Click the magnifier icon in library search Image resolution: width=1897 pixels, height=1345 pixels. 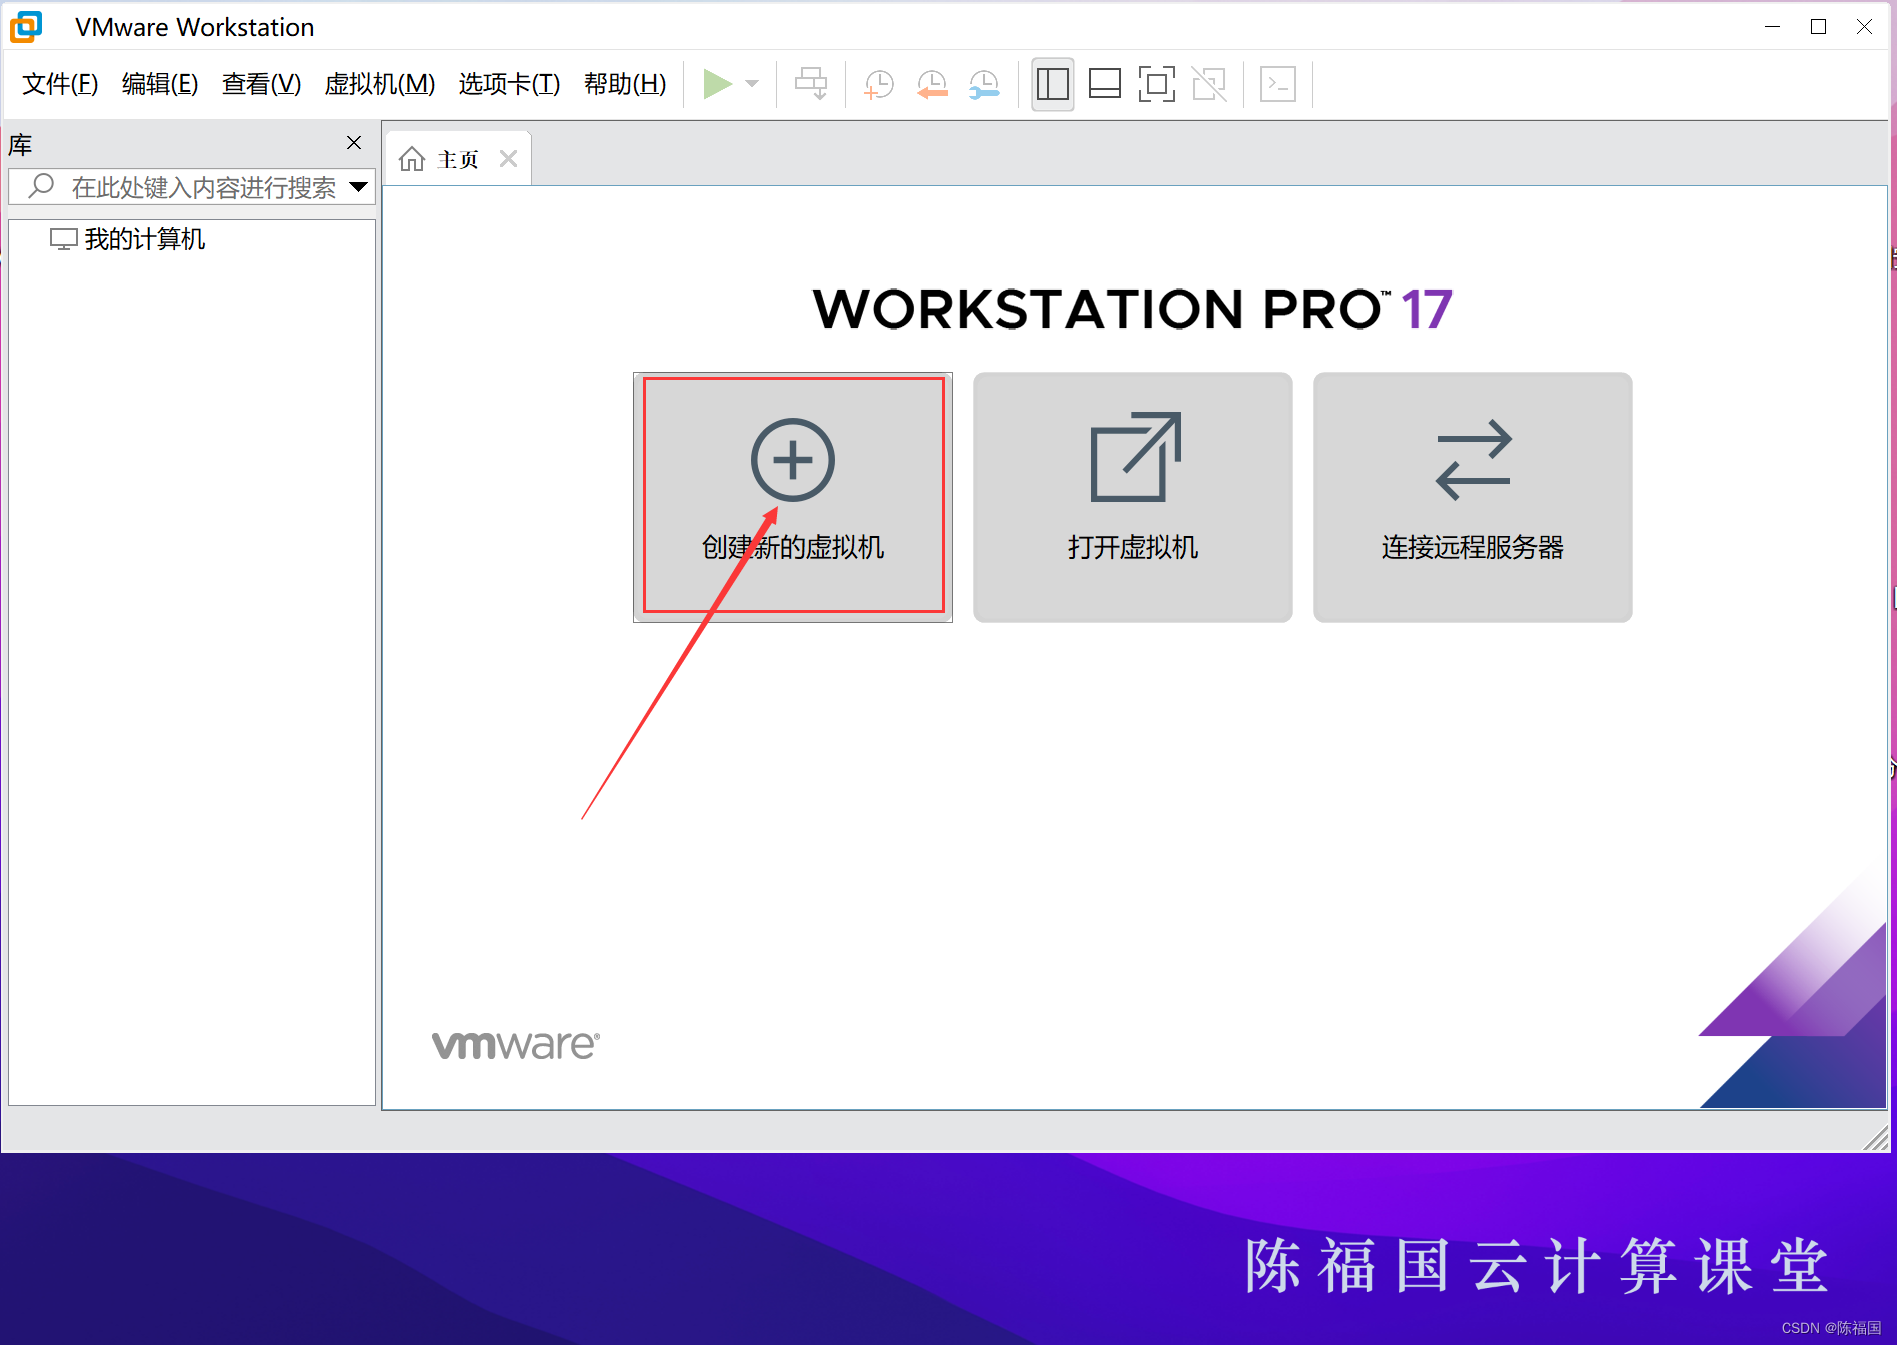41,186
